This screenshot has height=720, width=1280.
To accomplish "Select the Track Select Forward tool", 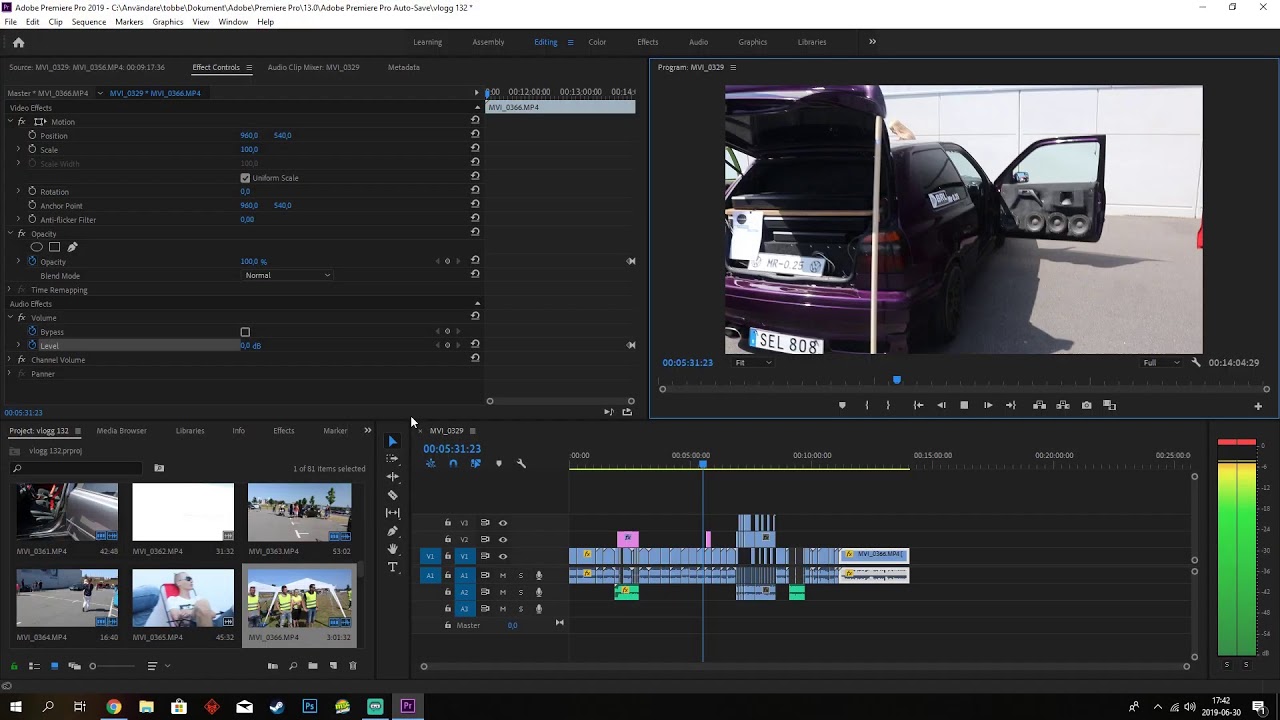I will tap(392, 458).
